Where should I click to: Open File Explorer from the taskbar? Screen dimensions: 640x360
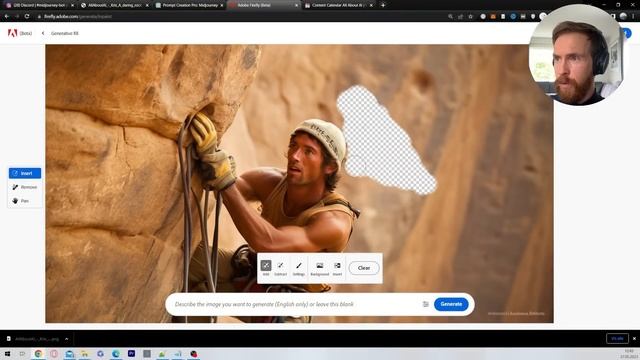click(x=85, y=353)
